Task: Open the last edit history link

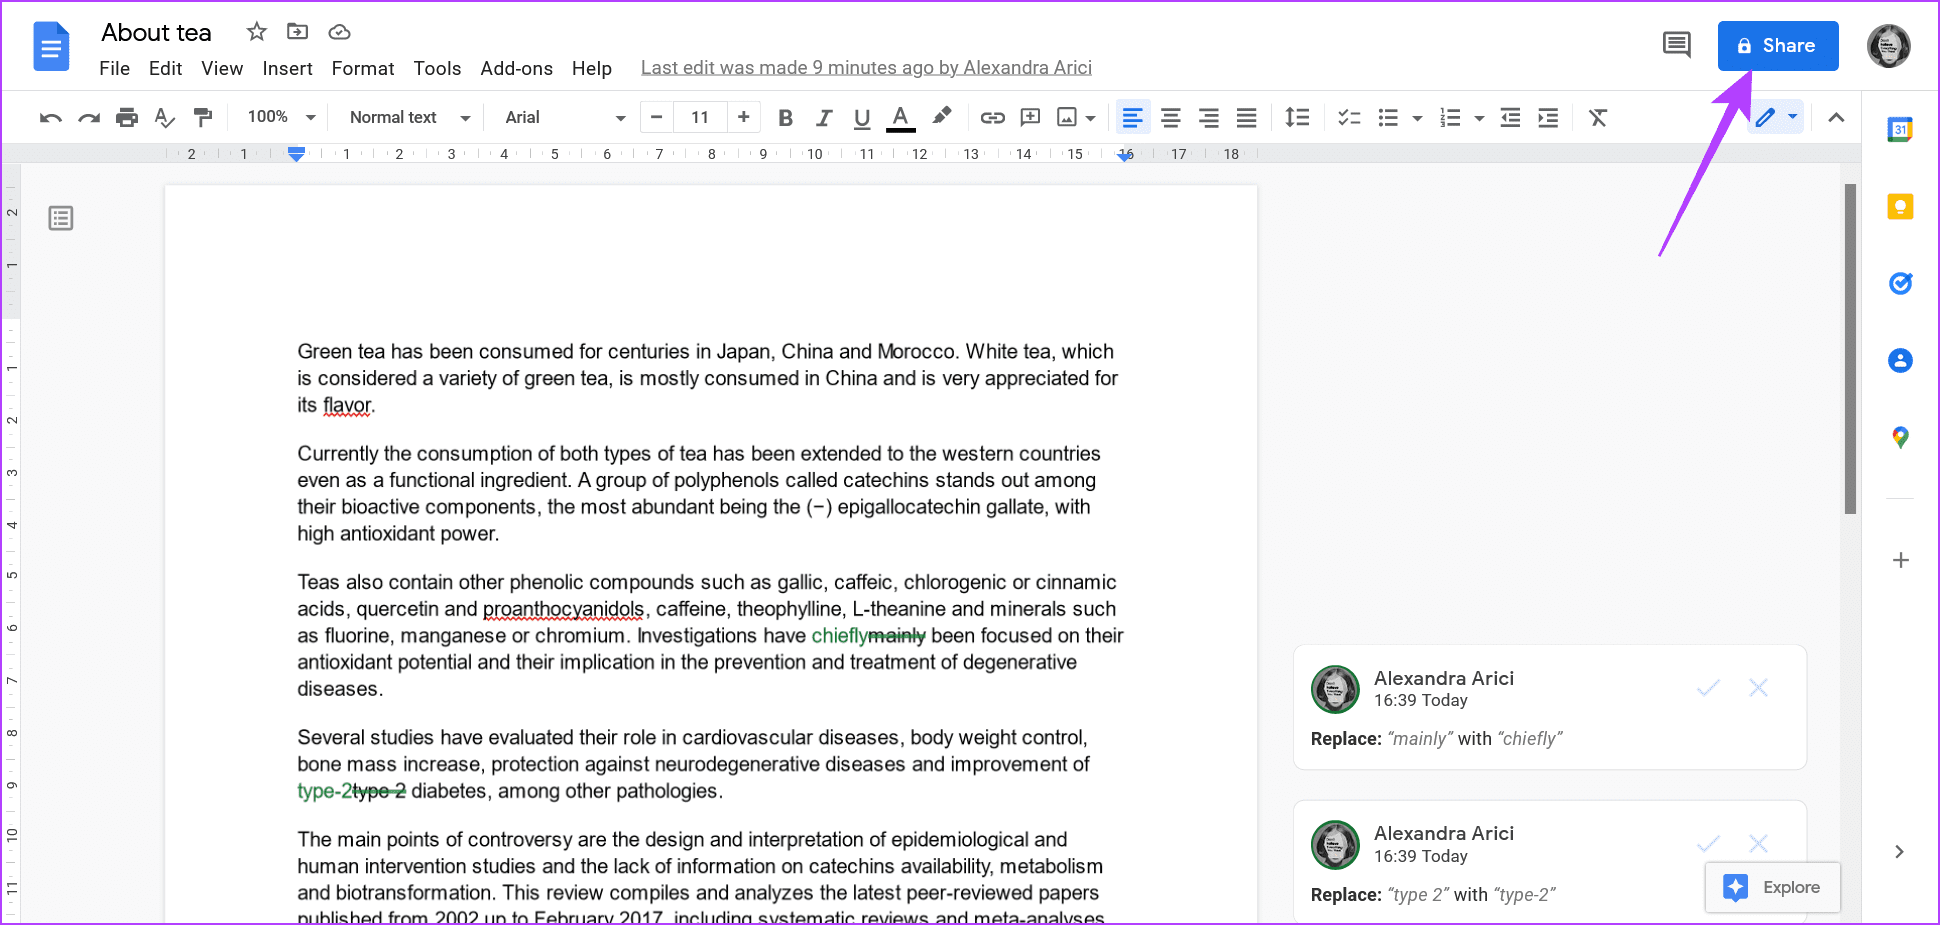Action: coord(866,68)
